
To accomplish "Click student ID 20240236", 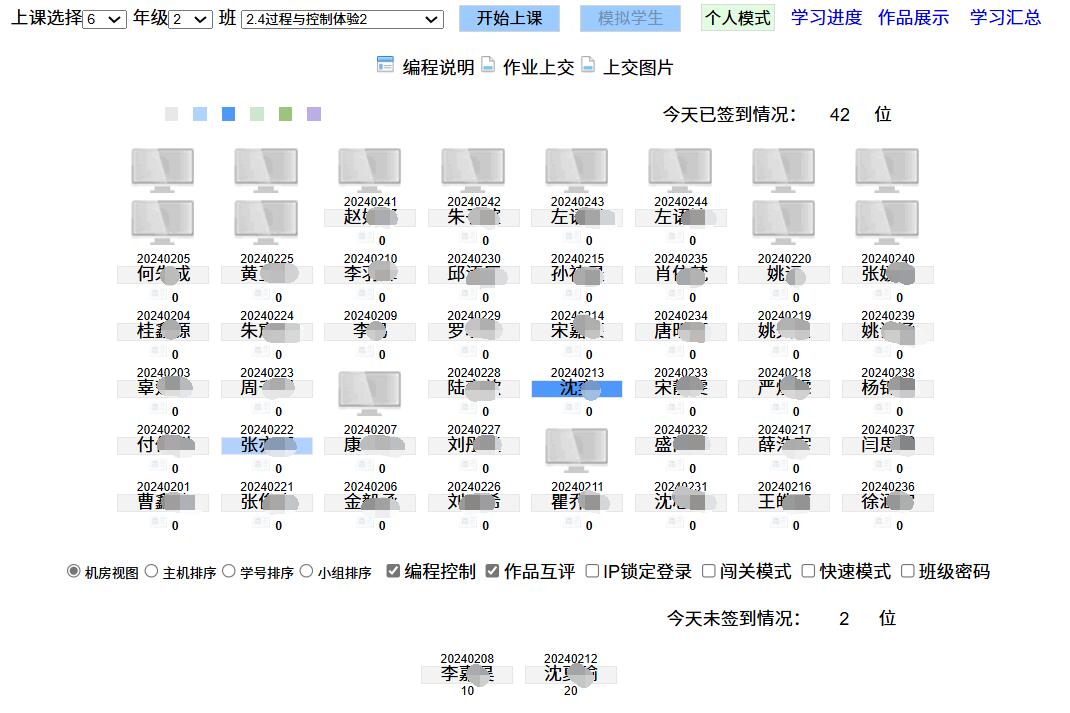I will click(888, 486).
